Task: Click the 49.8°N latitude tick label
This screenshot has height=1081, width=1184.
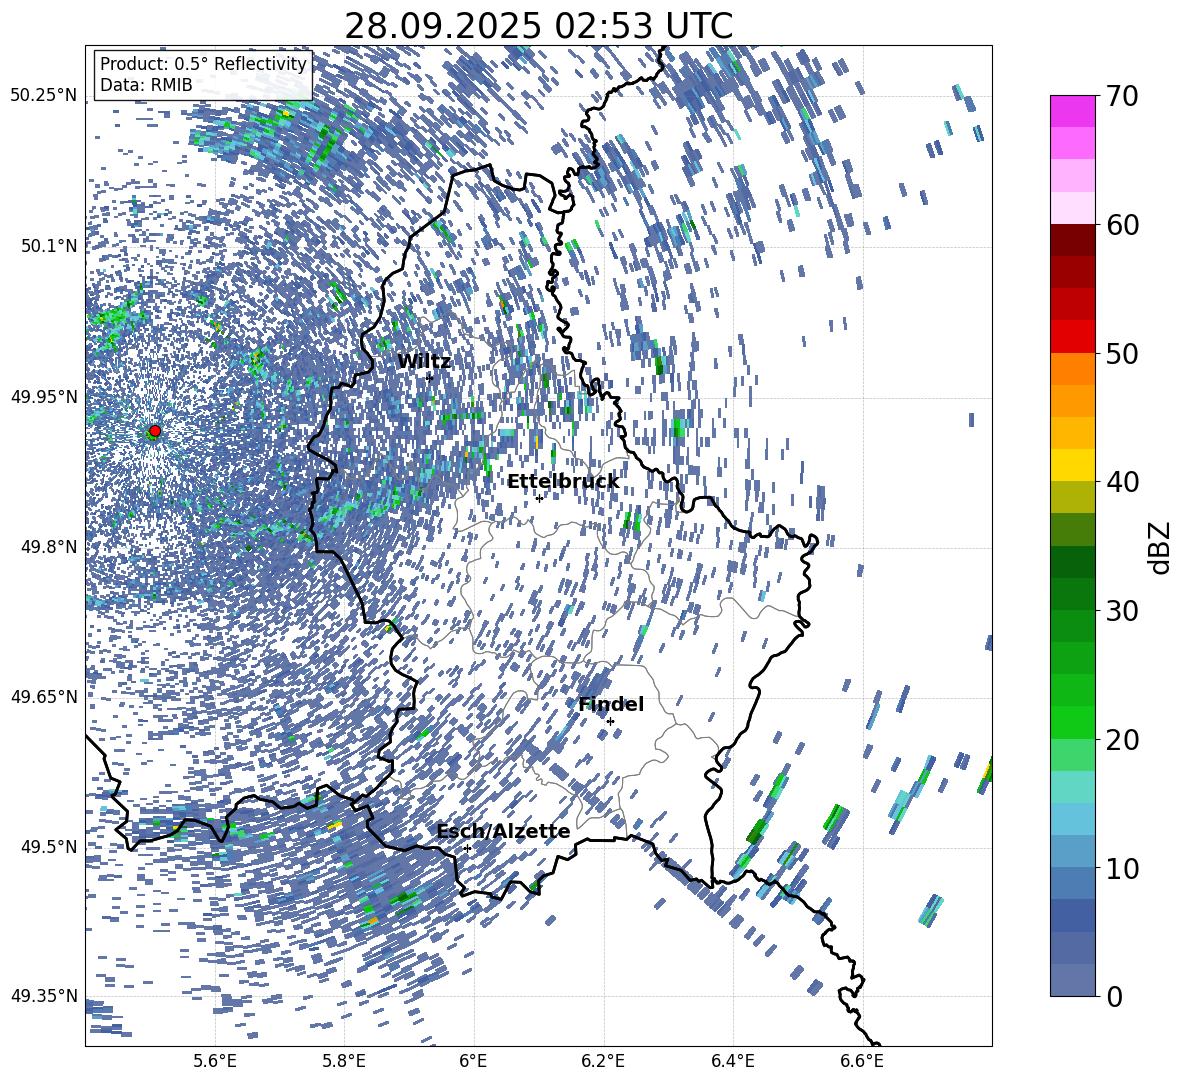Action: [48, 547]
